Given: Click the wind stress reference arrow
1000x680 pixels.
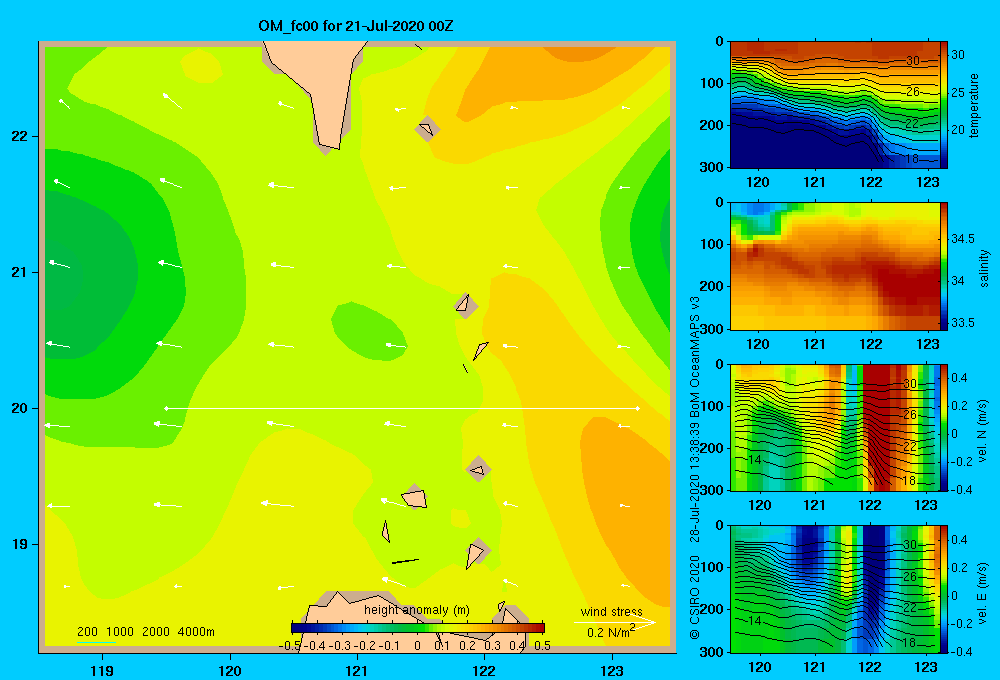Looking at the screenshot, I should pyautogui.click(x=615, y=622).
